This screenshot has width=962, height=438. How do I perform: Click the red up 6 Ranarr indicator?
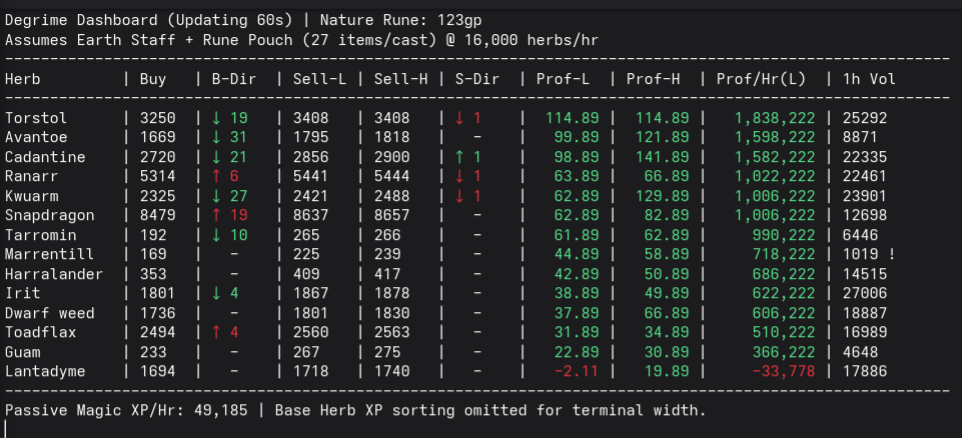(x=225, y=177)
